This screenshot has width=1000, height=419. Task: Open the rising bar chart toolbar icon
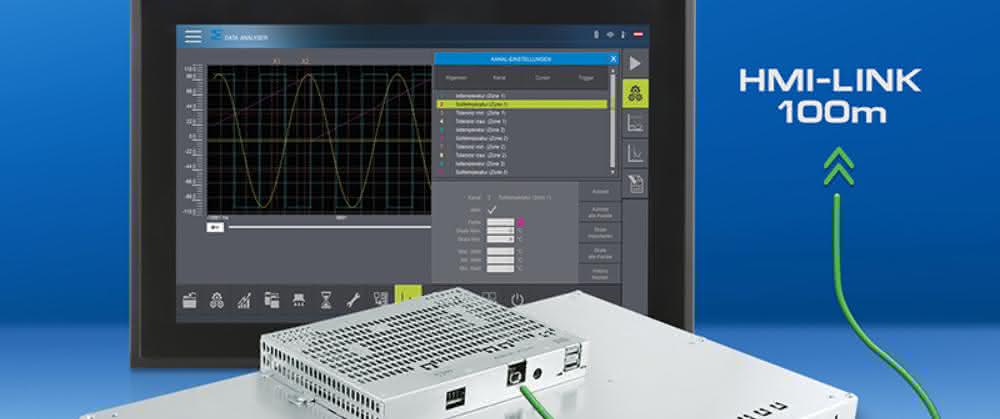(244, 300)
